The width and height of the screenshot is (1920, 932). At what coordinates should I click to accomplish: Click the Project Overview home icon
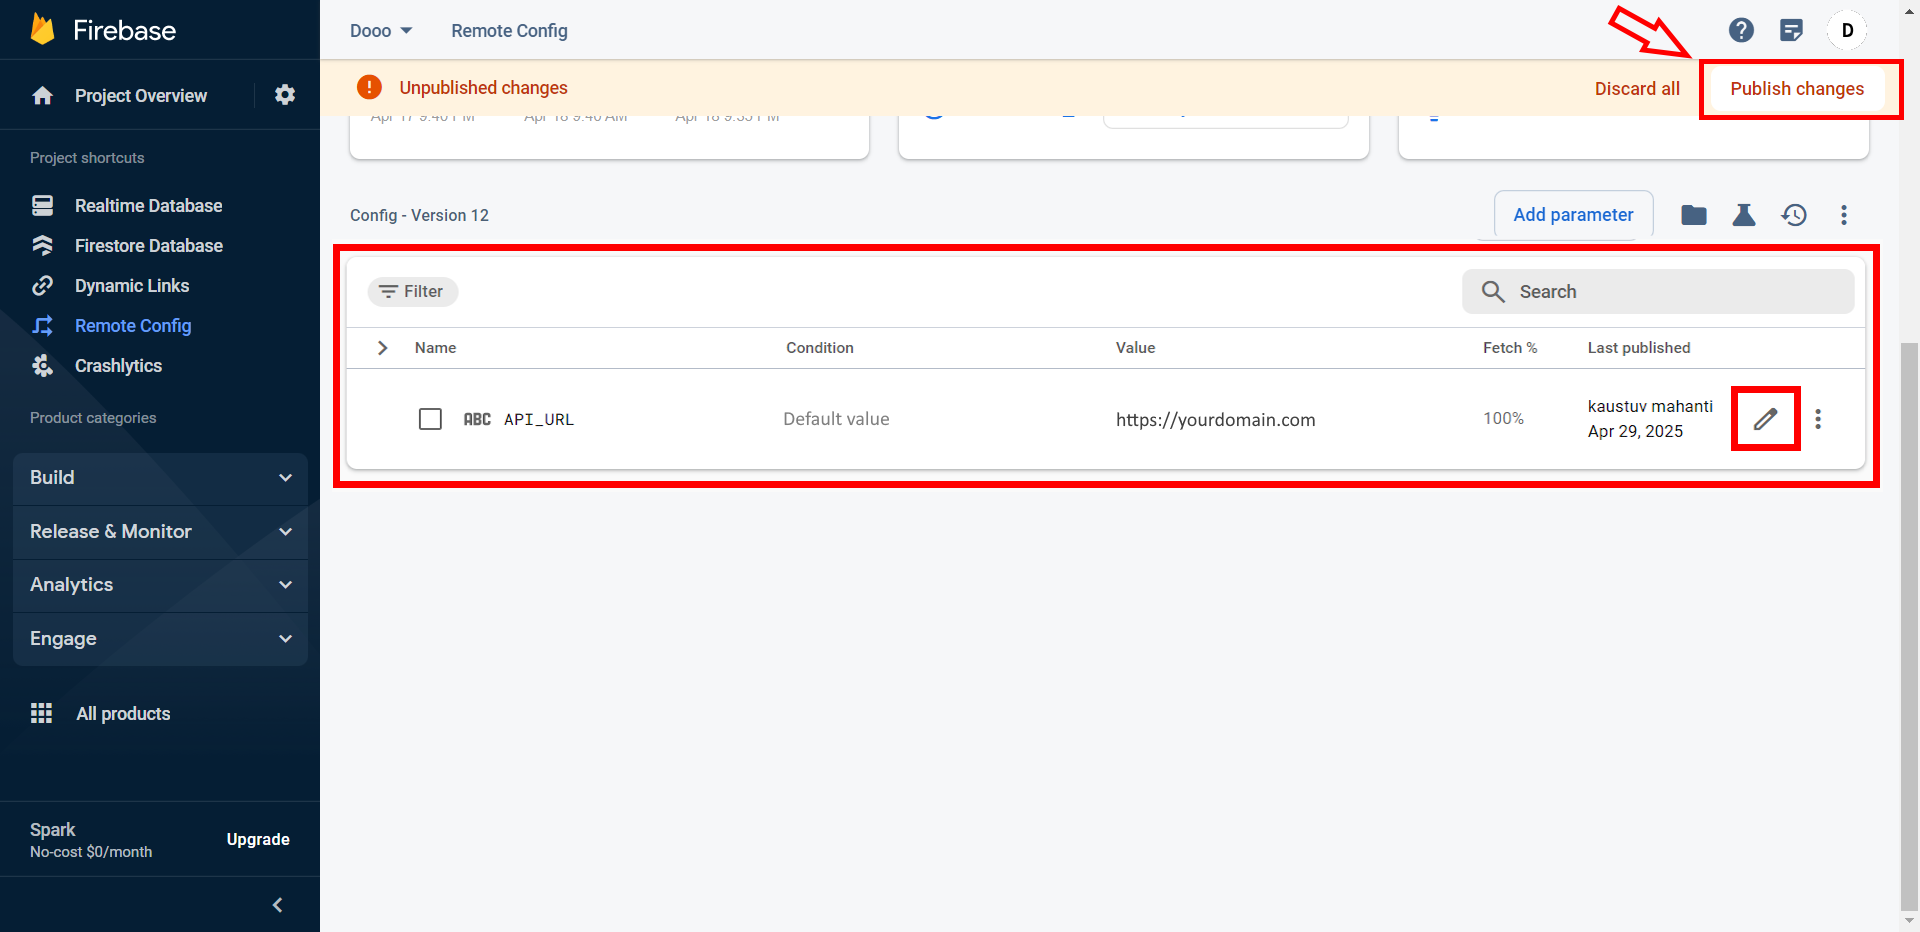click(42, 96)
